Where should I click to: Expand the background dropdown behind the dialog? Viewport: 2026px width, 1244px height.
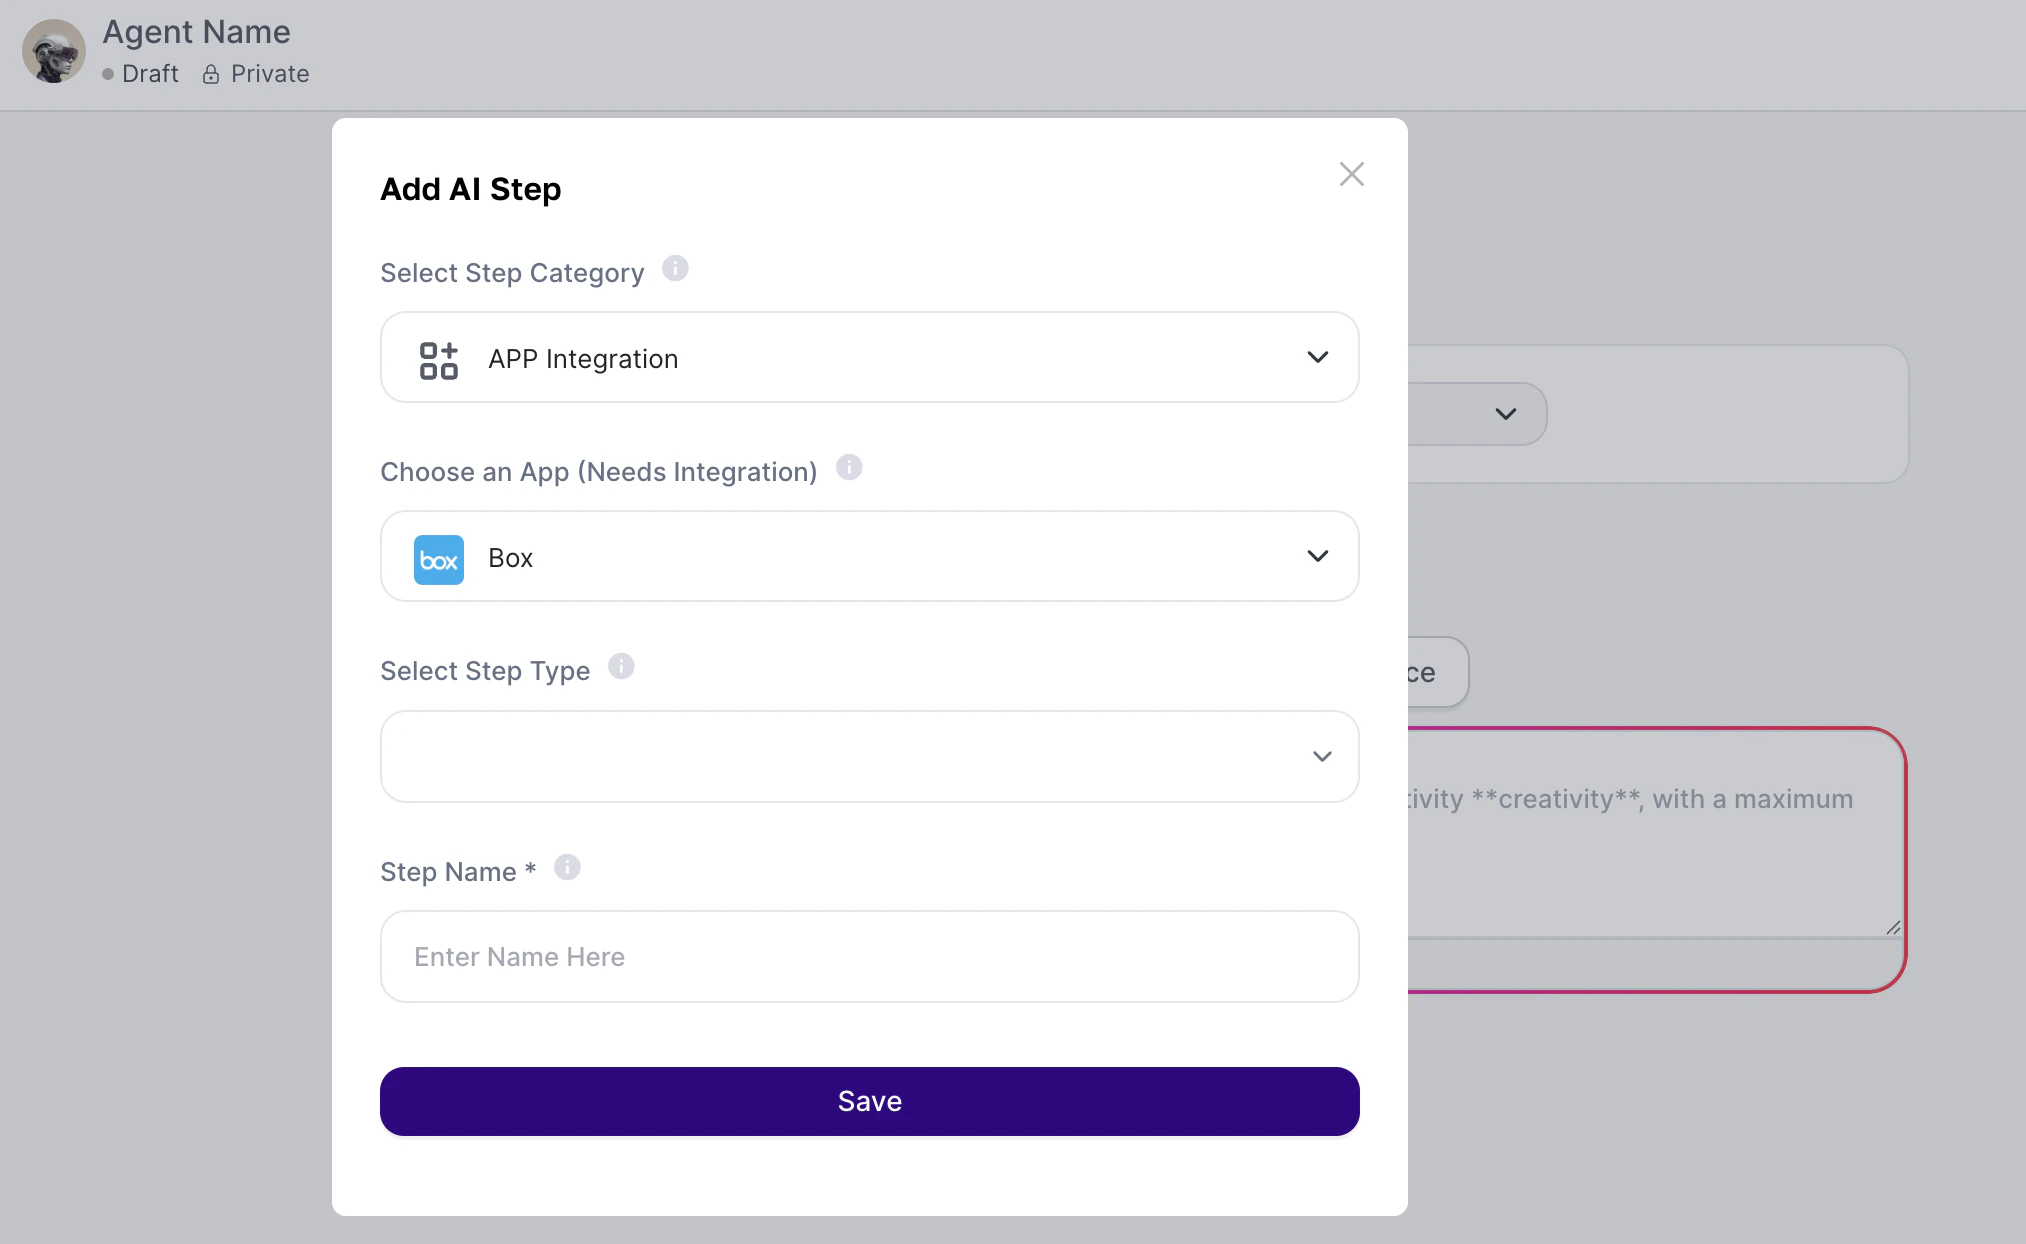click(1504, 414)
